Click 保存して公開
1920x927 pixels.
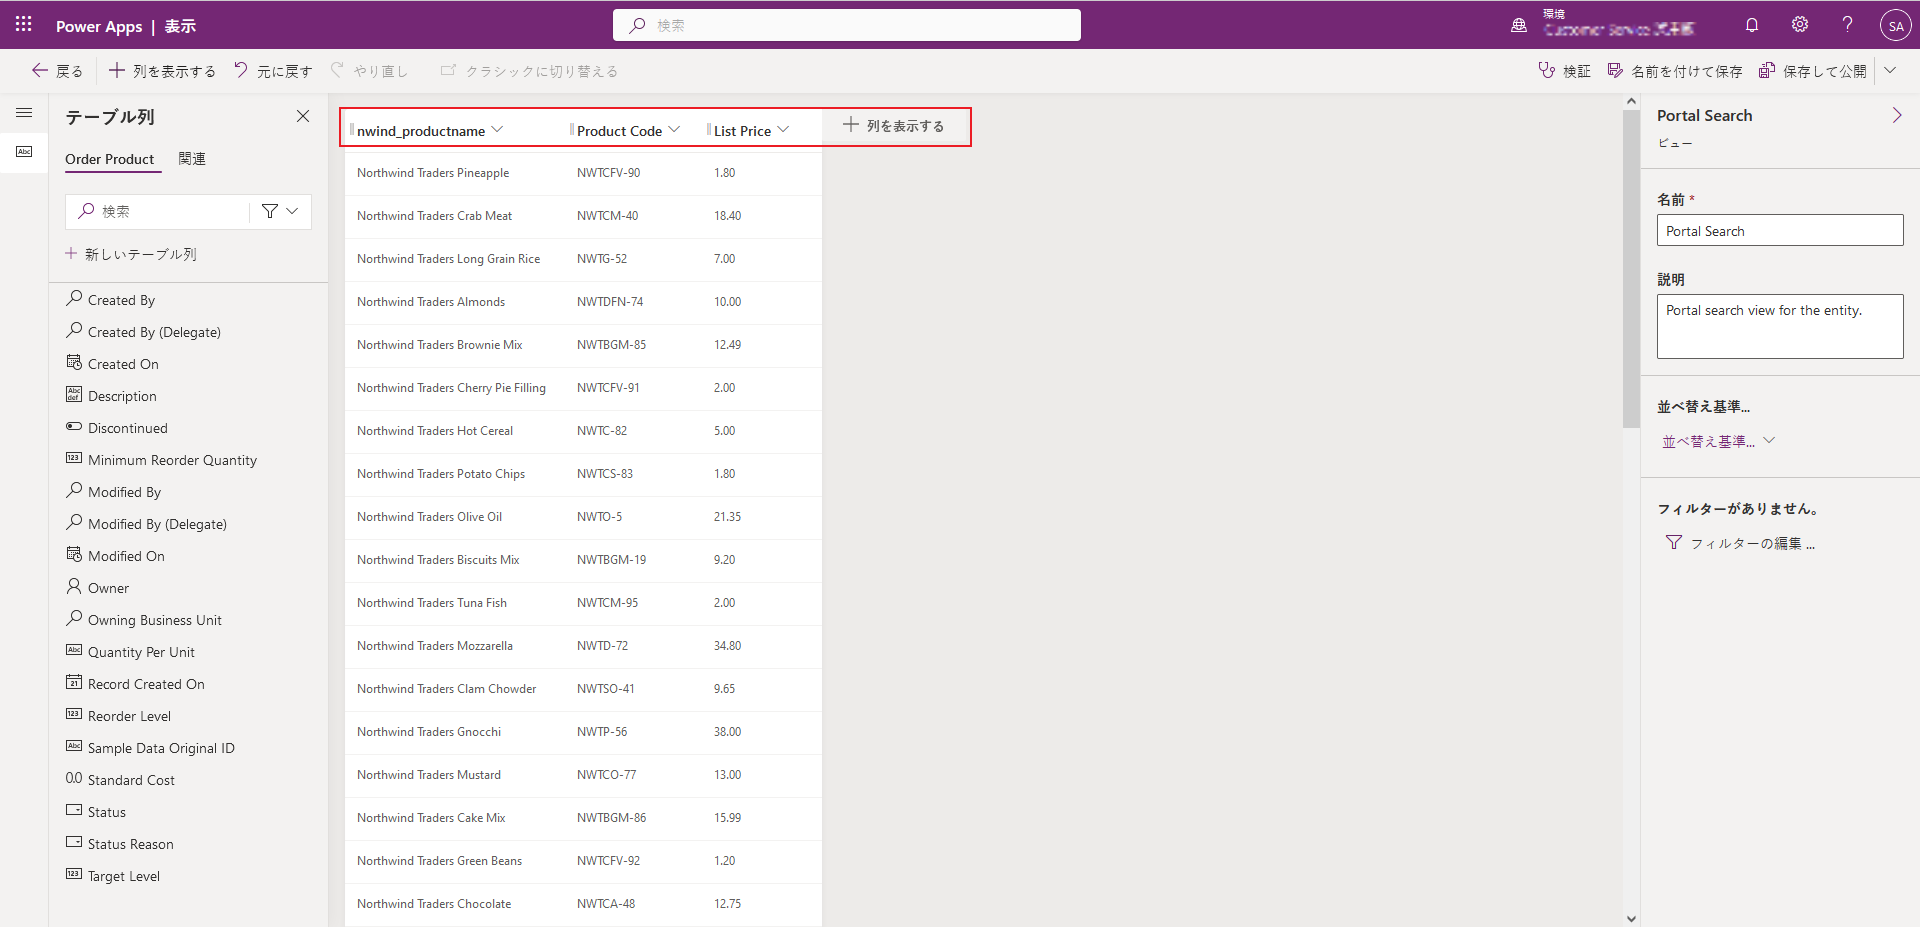pyautogui.click(x=1813, y=71)
